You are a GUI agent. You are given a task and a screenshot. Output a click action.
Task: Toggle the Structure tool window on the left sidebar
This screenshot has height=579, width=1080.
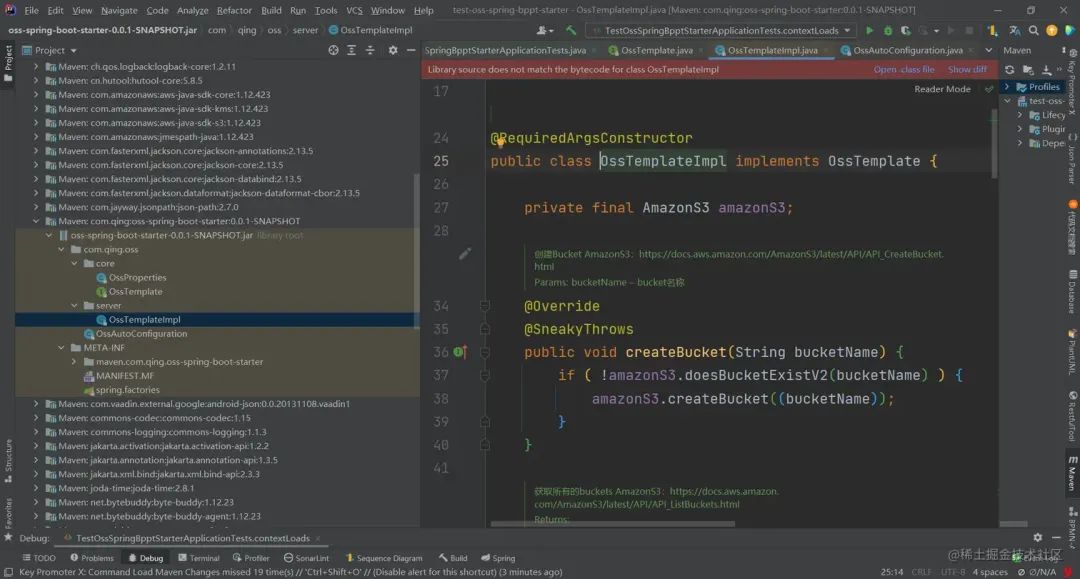point(8,460)
